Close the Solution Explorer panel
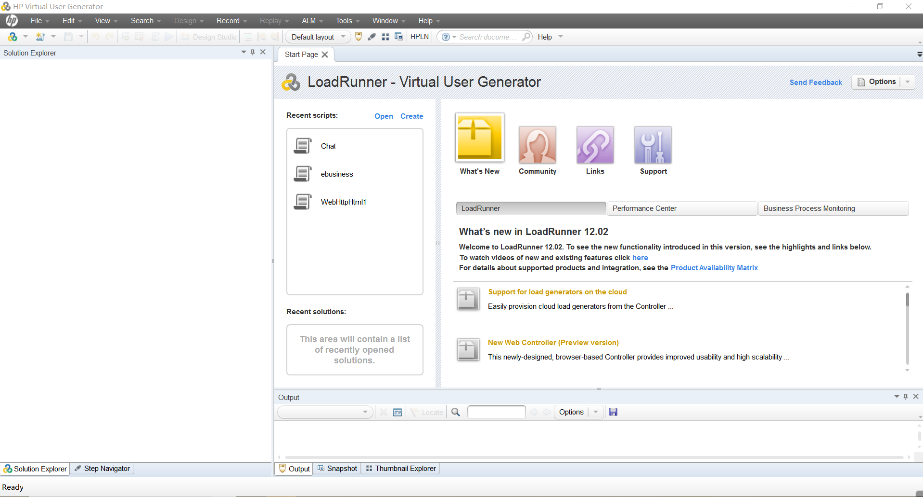 click(x=263, y=52)
